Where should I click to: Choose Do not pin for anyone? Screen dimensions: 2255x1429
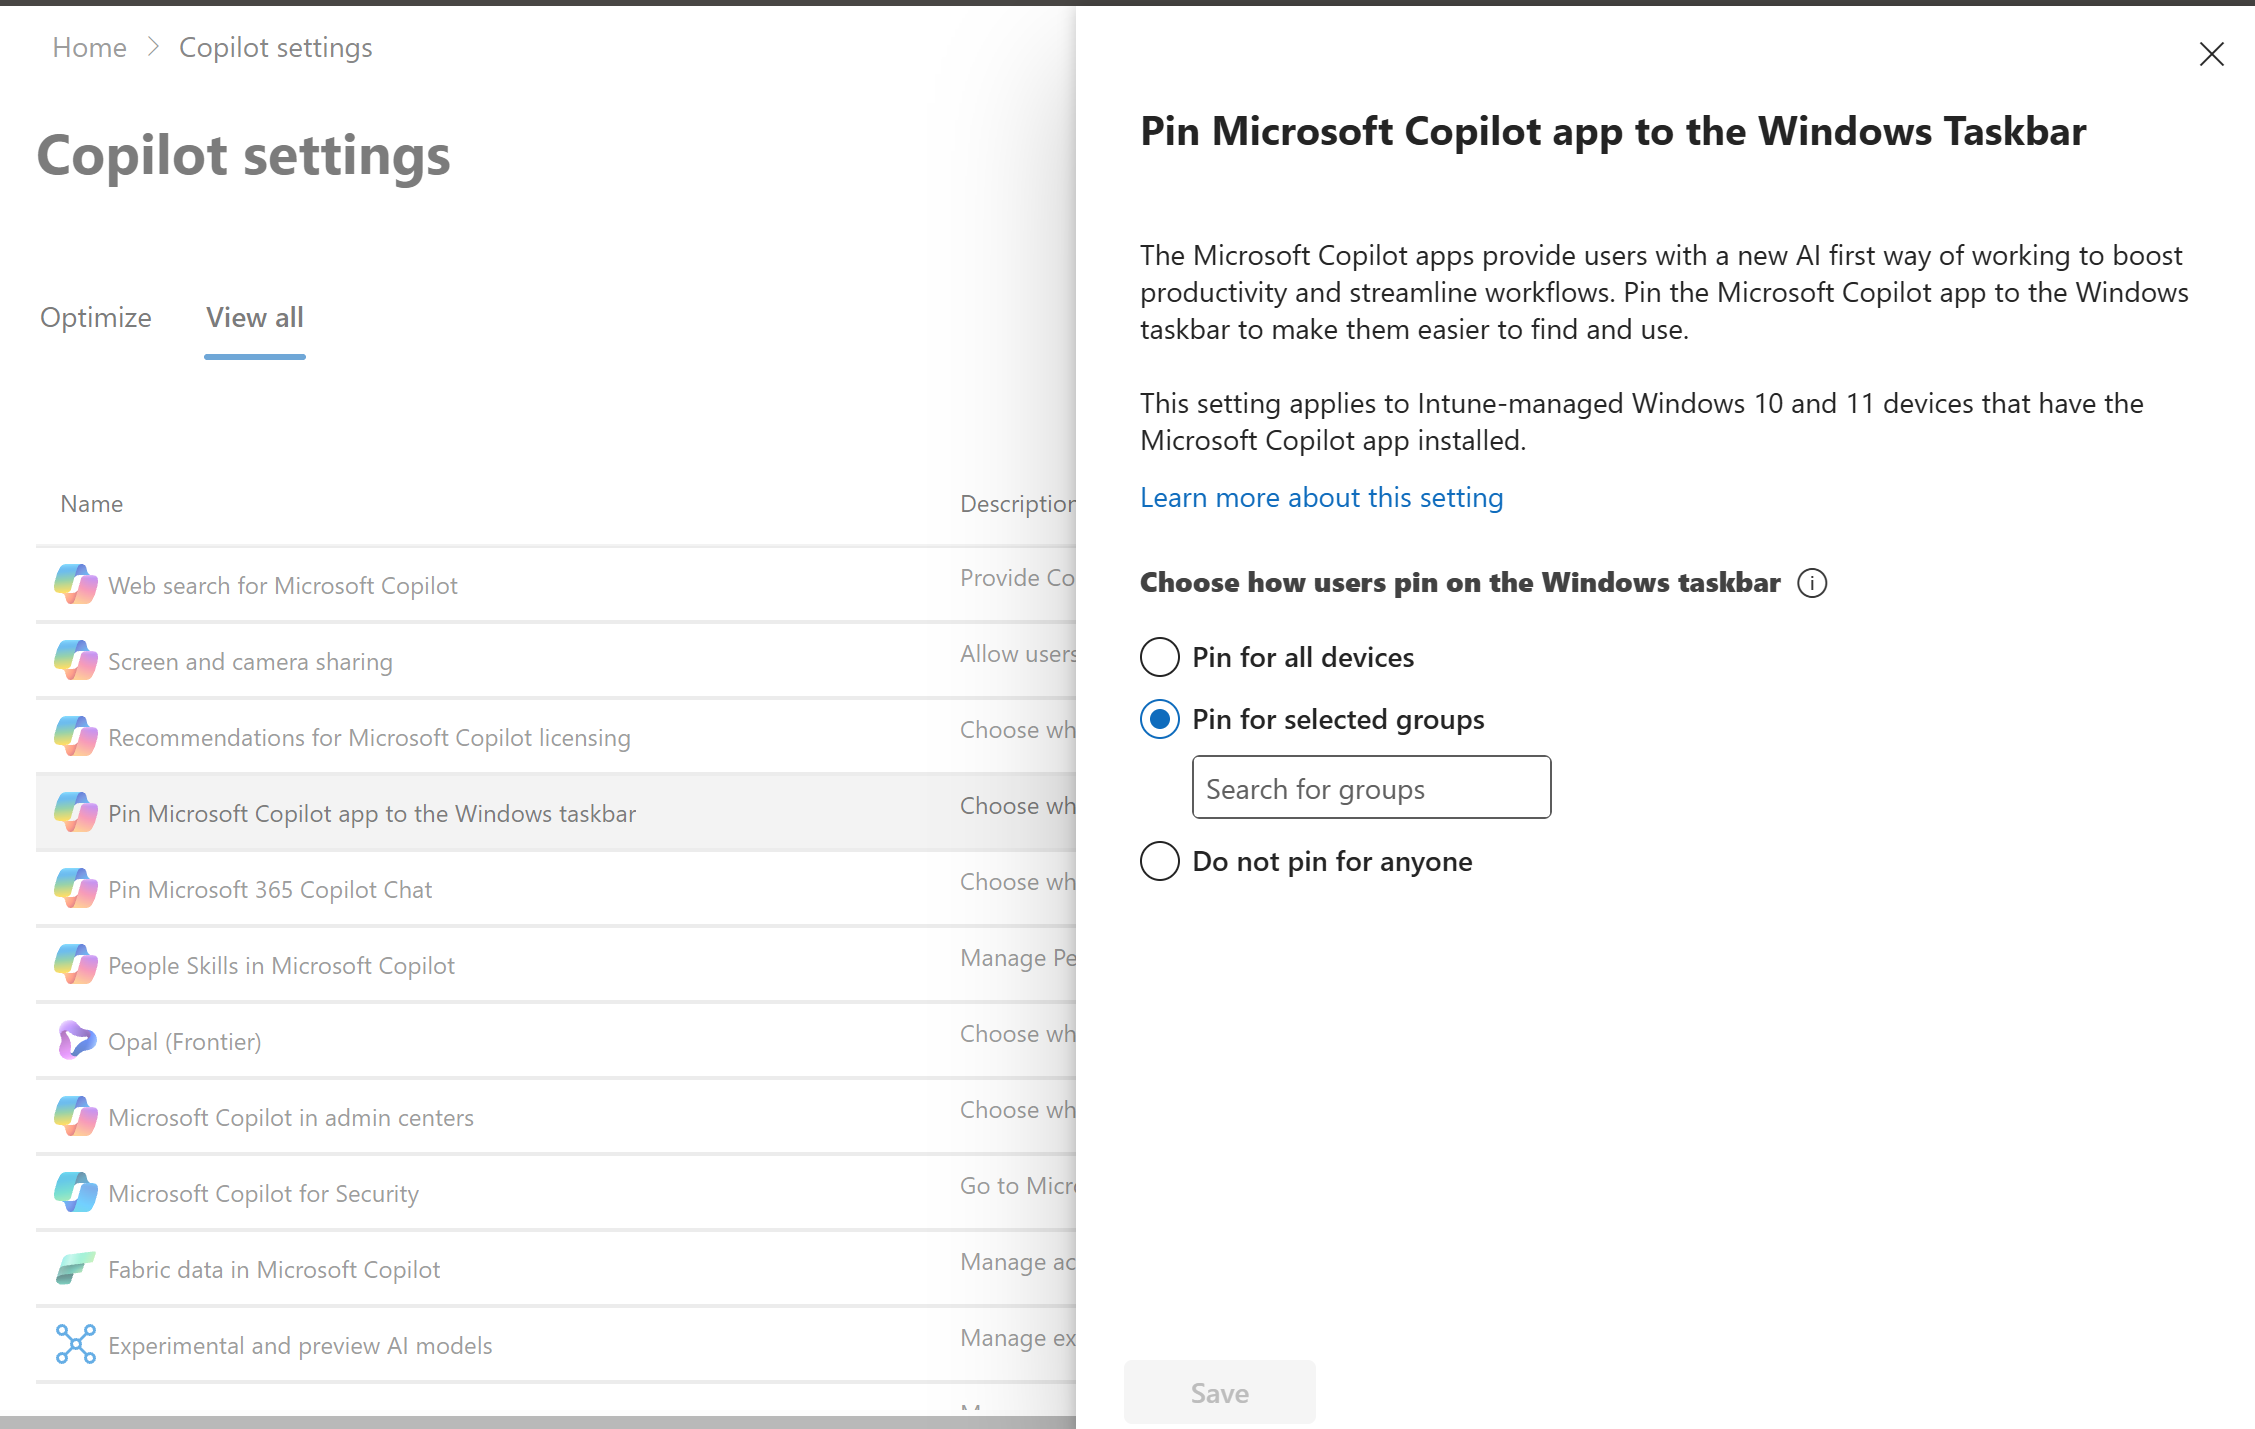1160,861
